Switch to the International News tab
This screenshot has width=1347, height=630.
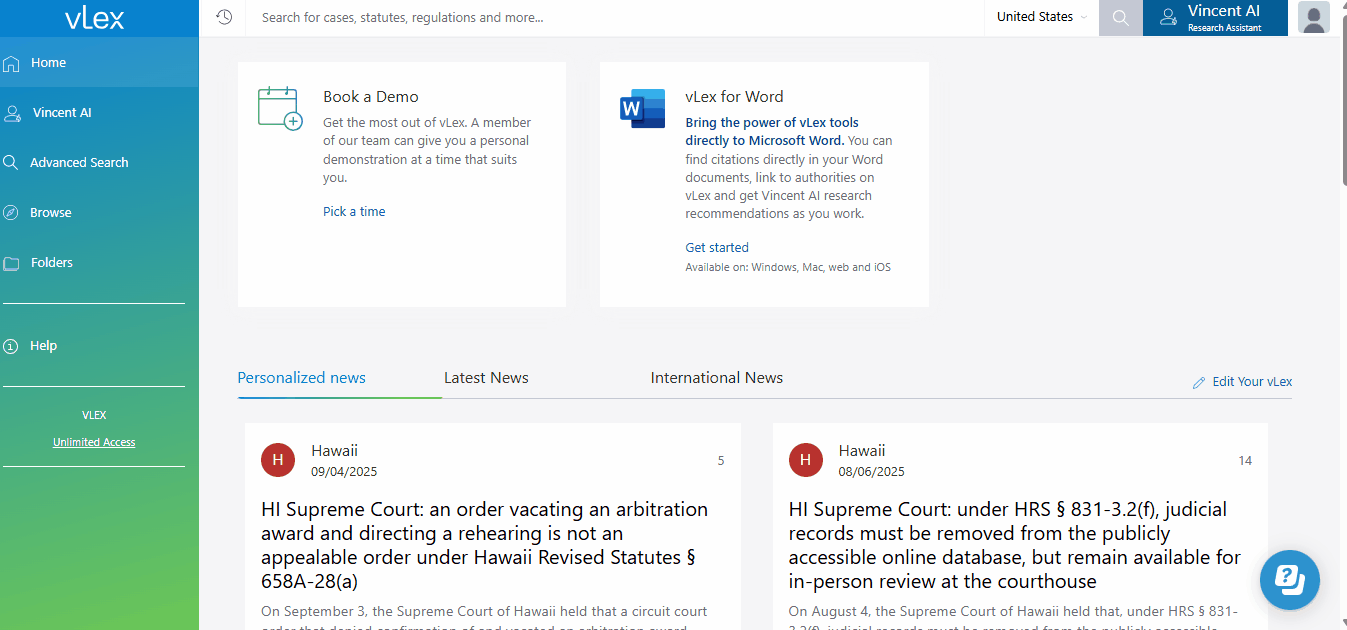point(716,378)
